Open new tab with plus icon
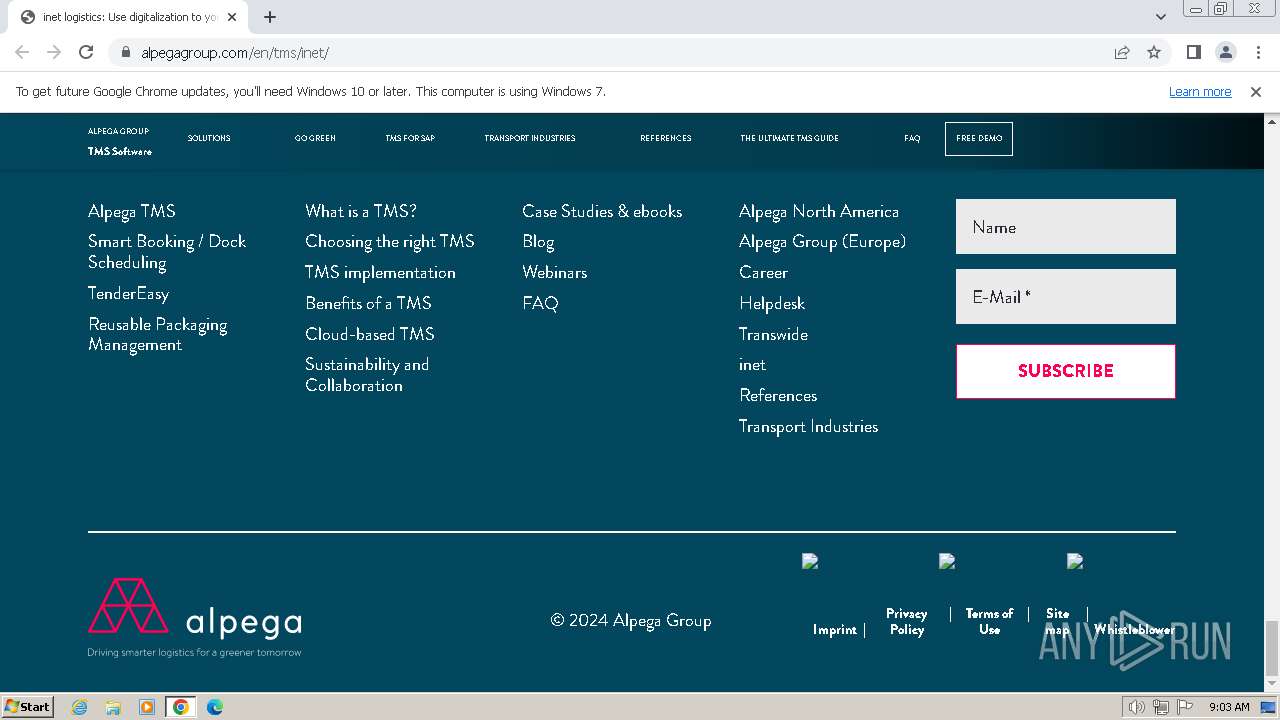This screenshot has width=1280, height=720. pyautogui.click(x=270, y=17)
